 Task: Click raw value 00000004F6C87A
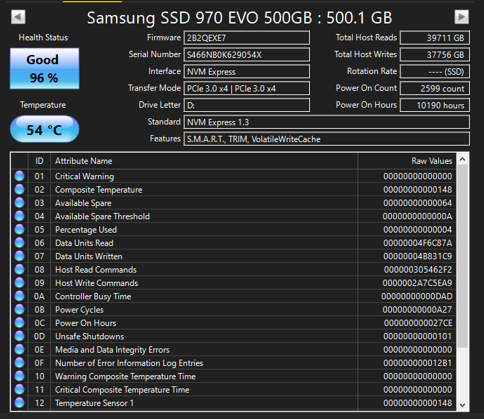(418, 243)
